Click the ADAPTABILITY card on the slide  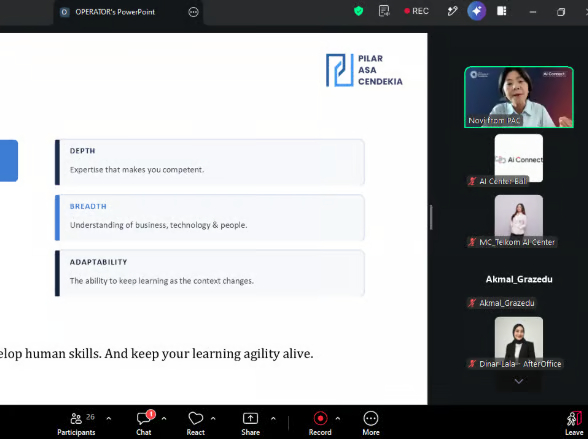[x=210, y=273]
